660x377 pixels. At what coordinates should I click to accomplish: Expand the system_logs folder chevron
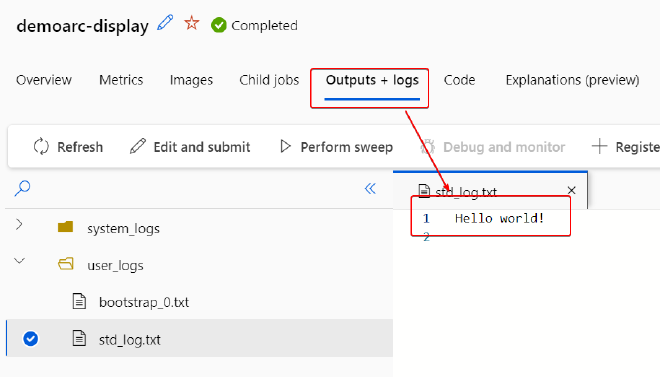tap(19, 224)
